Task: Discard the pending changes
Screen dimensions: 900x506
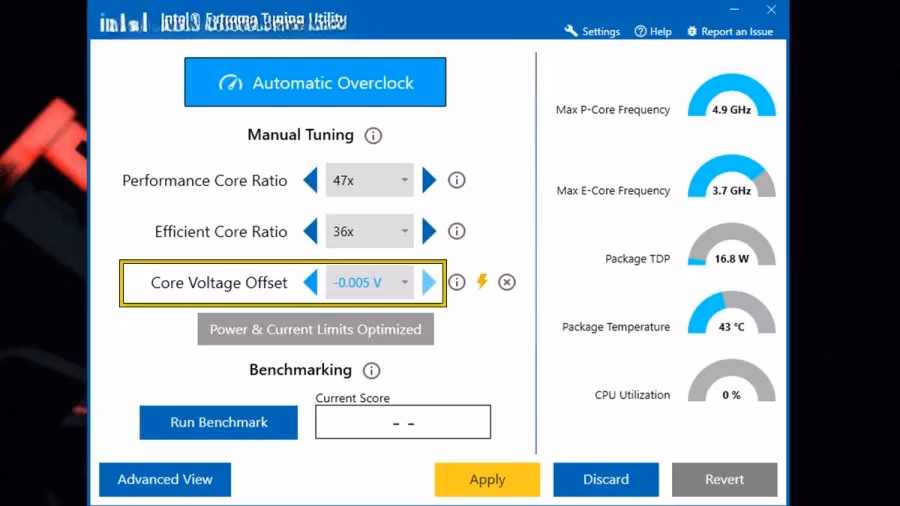Action: pos(606,479)
